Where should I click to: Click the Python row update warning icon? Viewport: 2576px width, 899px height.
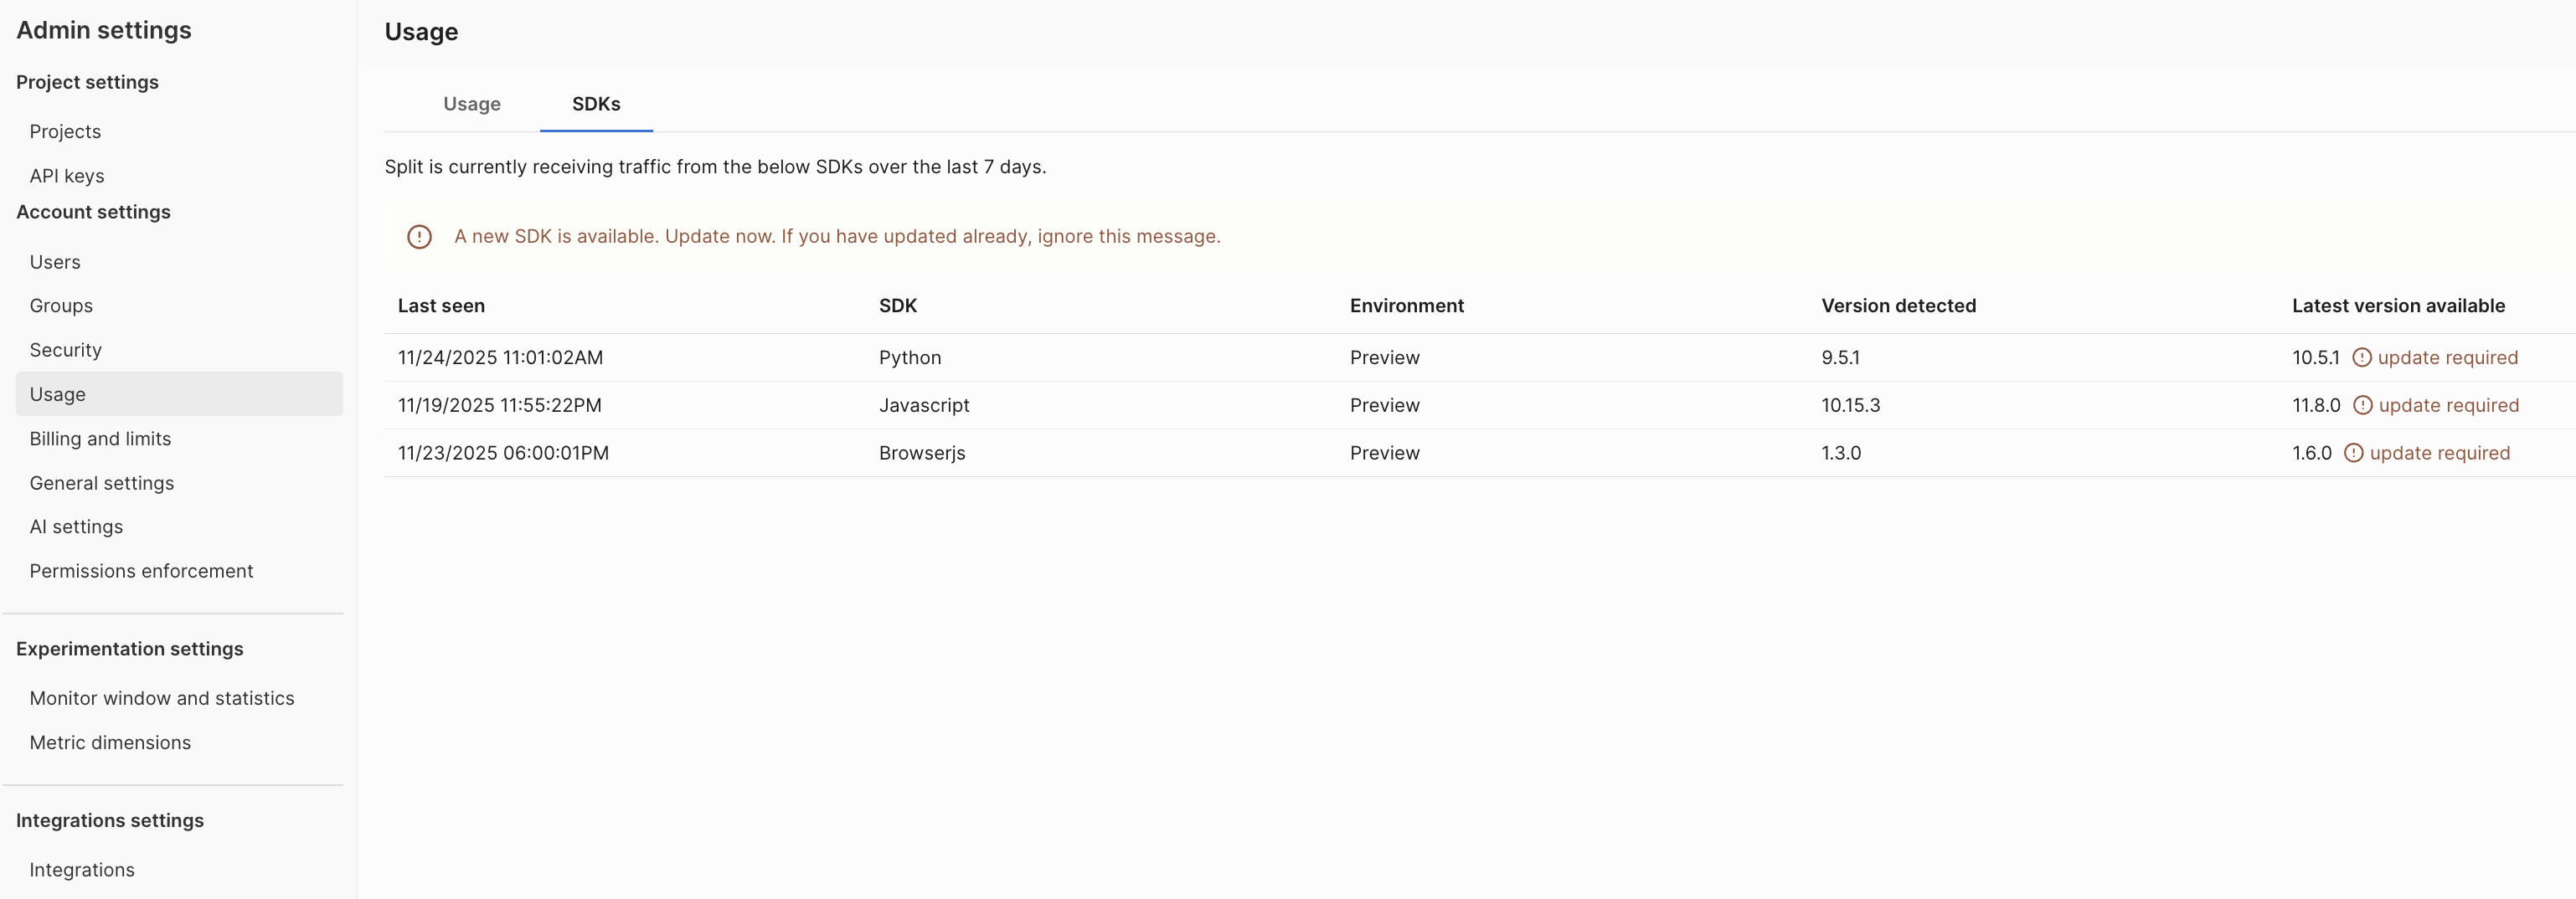[2361, 358]
